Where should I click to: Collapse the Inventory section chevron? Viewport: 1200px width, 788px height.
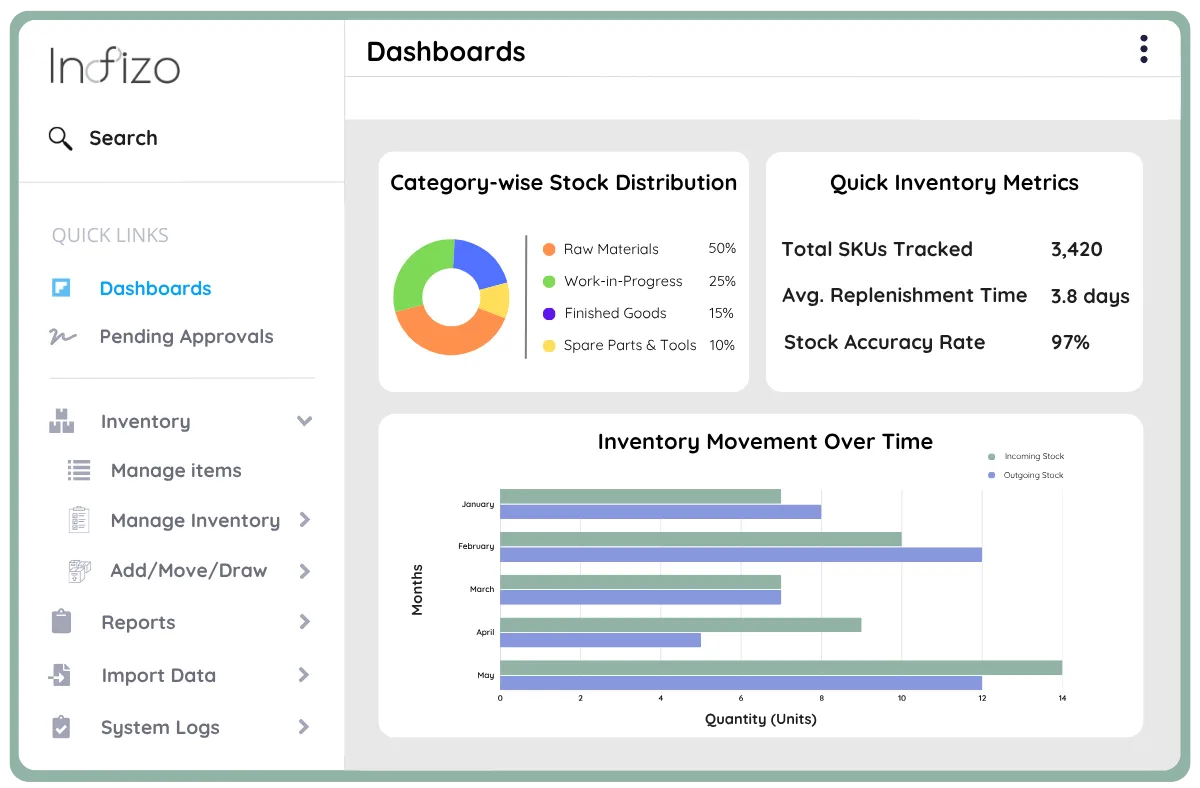coord(304,421)
